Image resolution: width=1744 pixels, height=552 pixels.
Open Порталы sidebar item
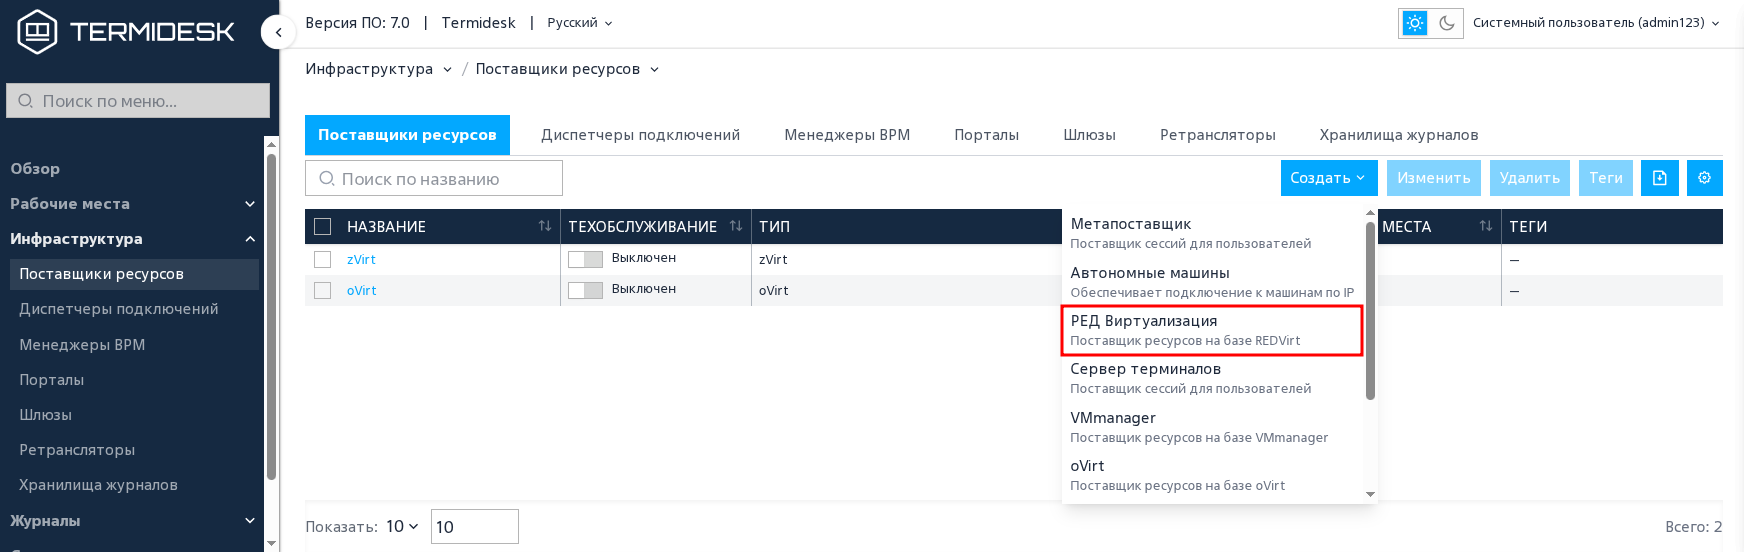click(134, 380)
